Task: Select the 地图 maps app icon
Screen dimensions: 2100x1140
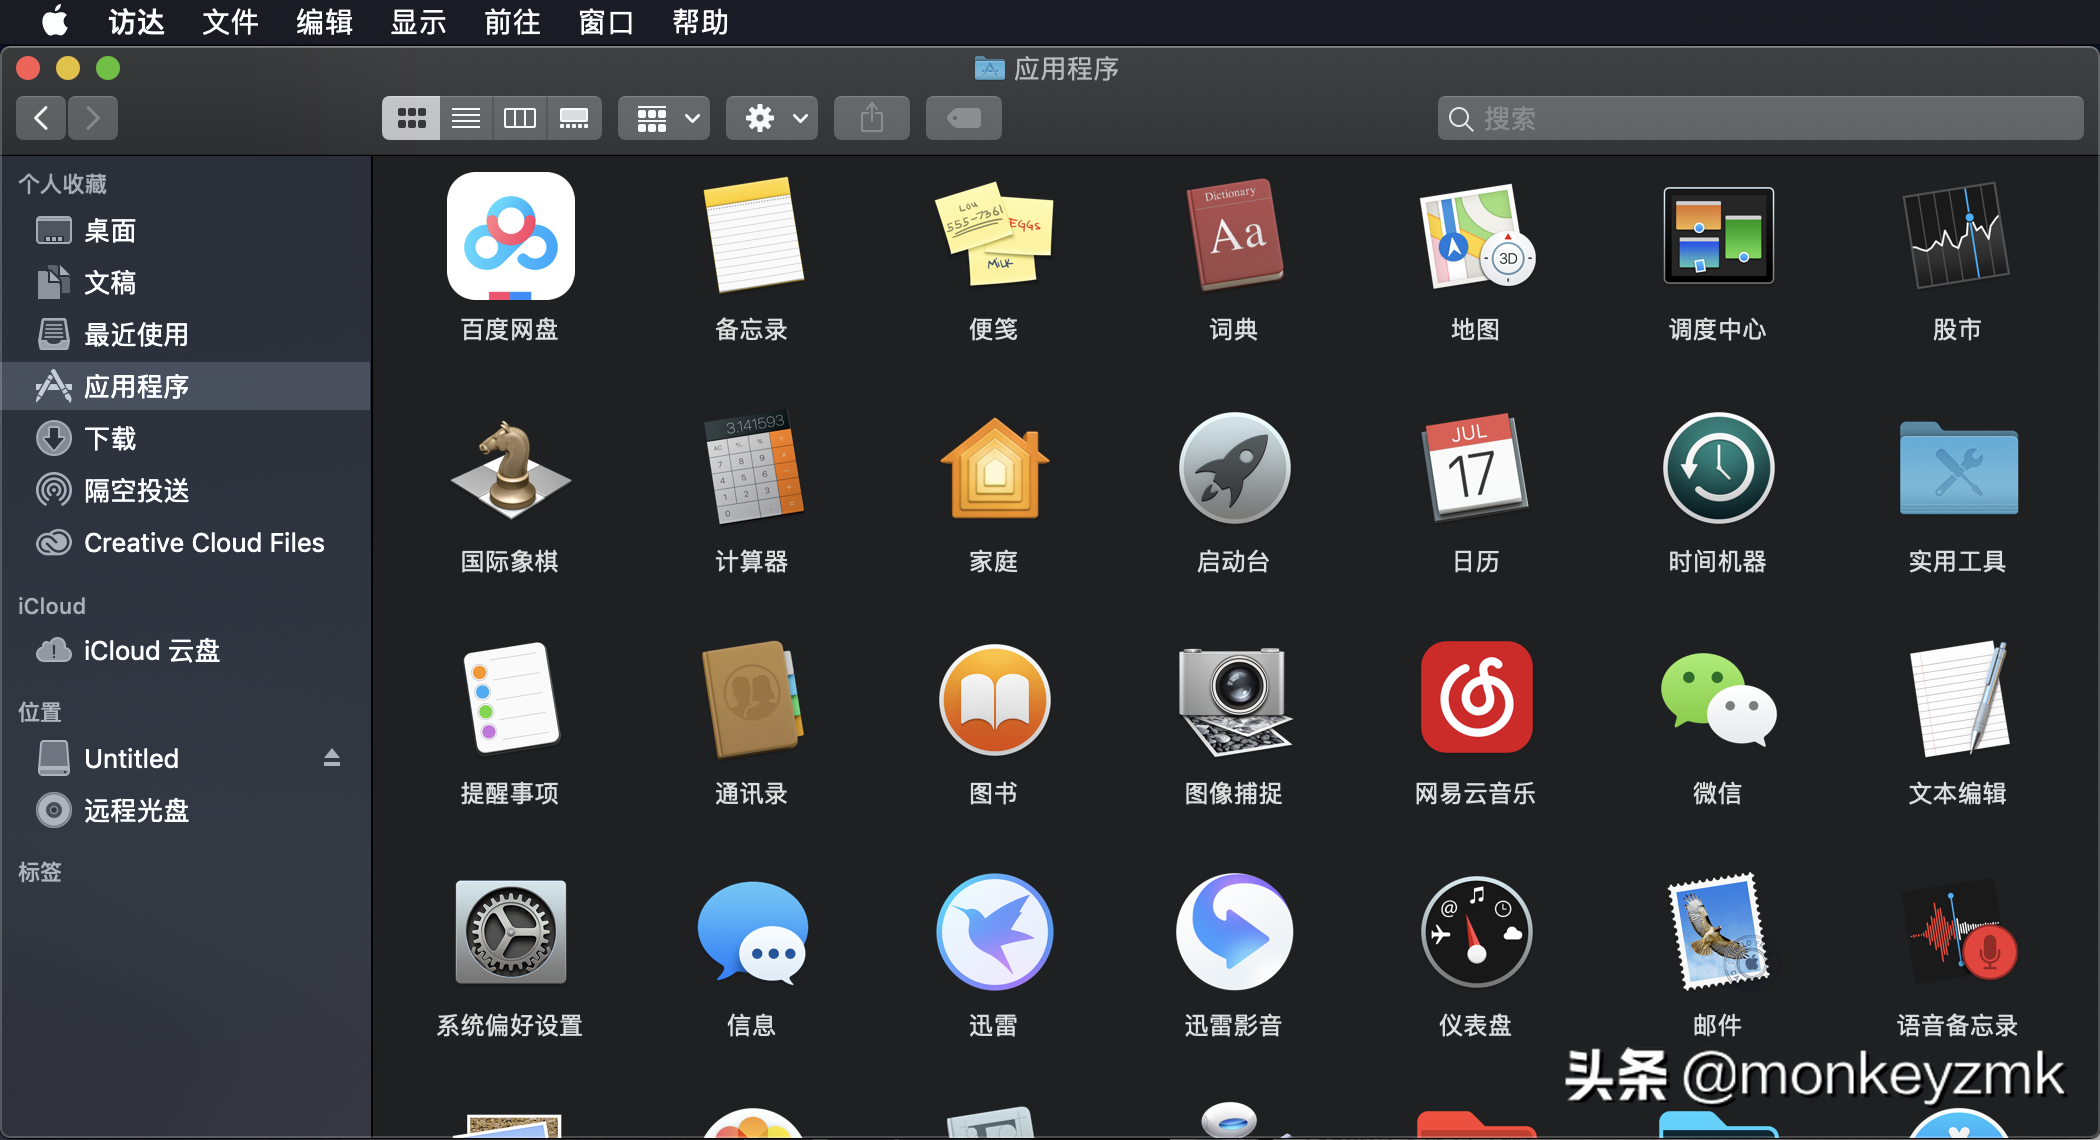Action: click(1476, 236)
